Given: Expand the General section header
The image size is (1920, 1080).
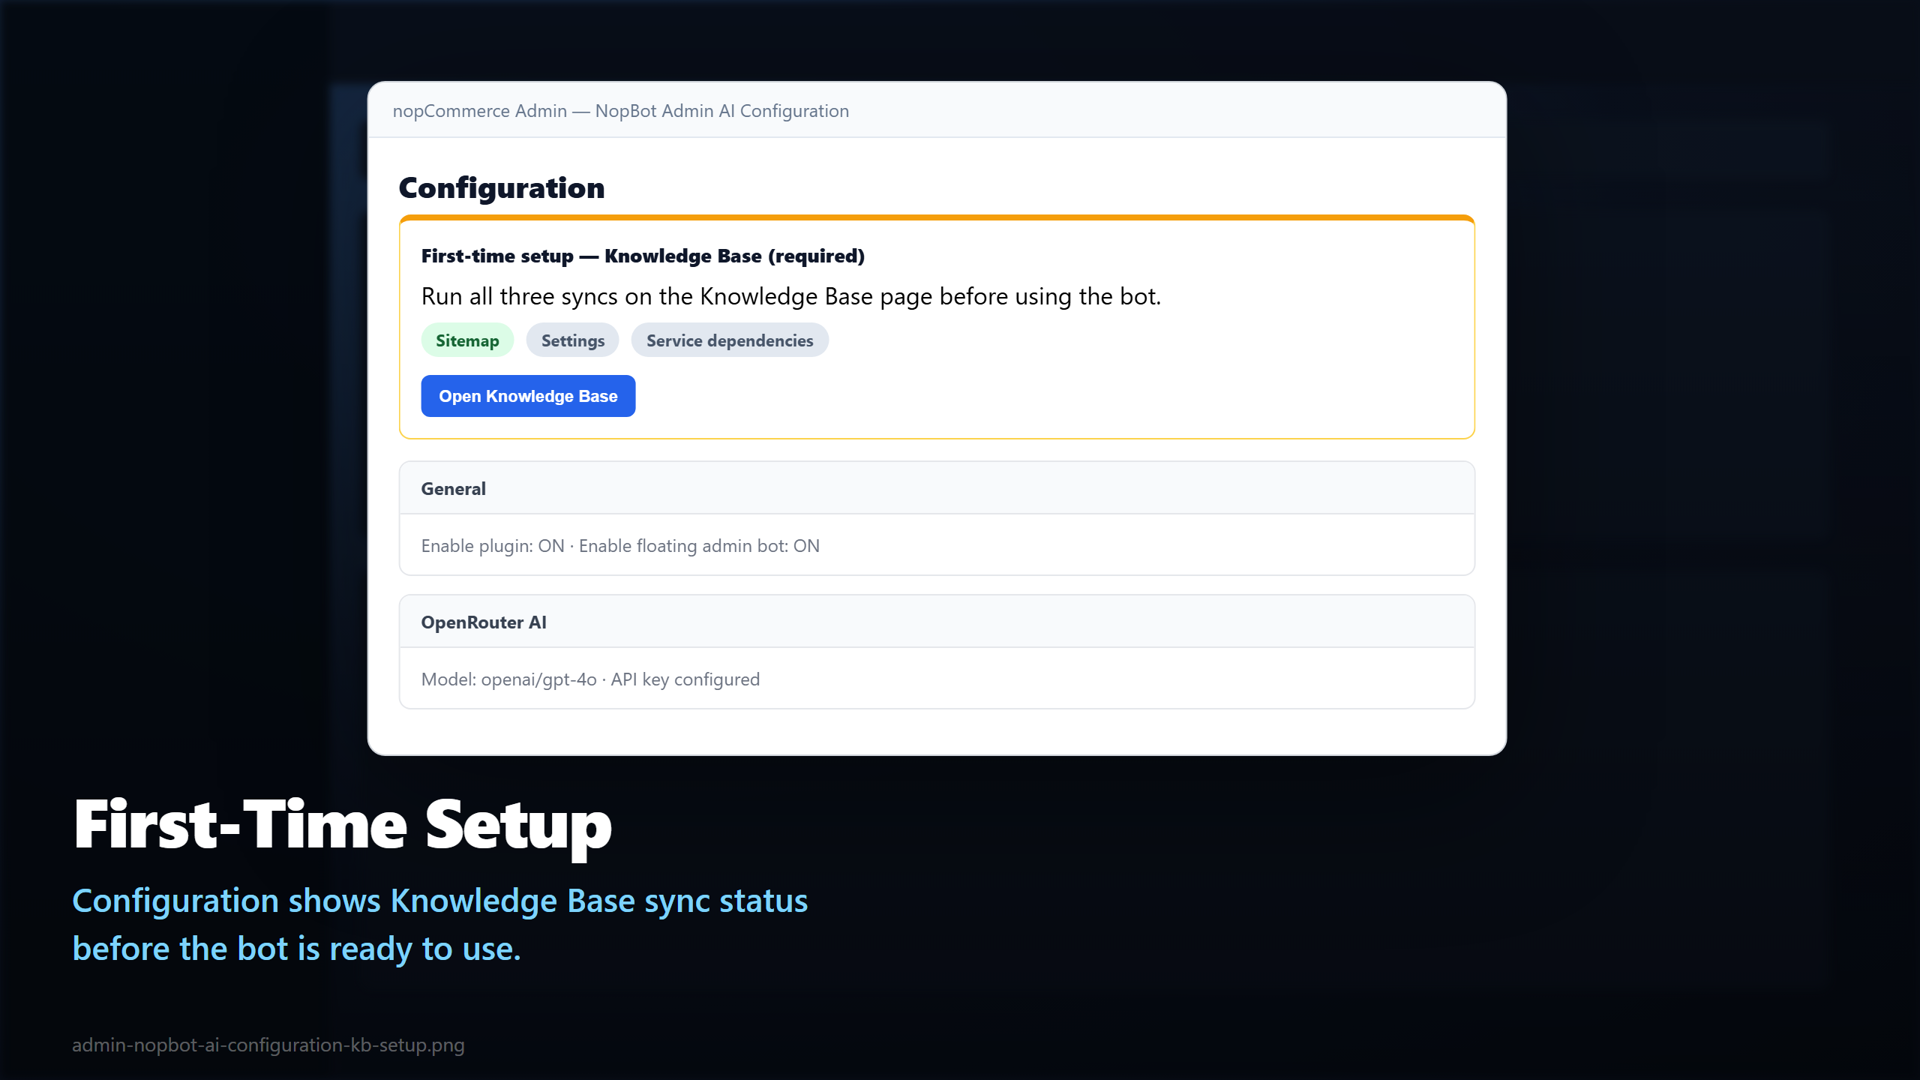Looking at the screenshot, I should click(x=937, y=488).
